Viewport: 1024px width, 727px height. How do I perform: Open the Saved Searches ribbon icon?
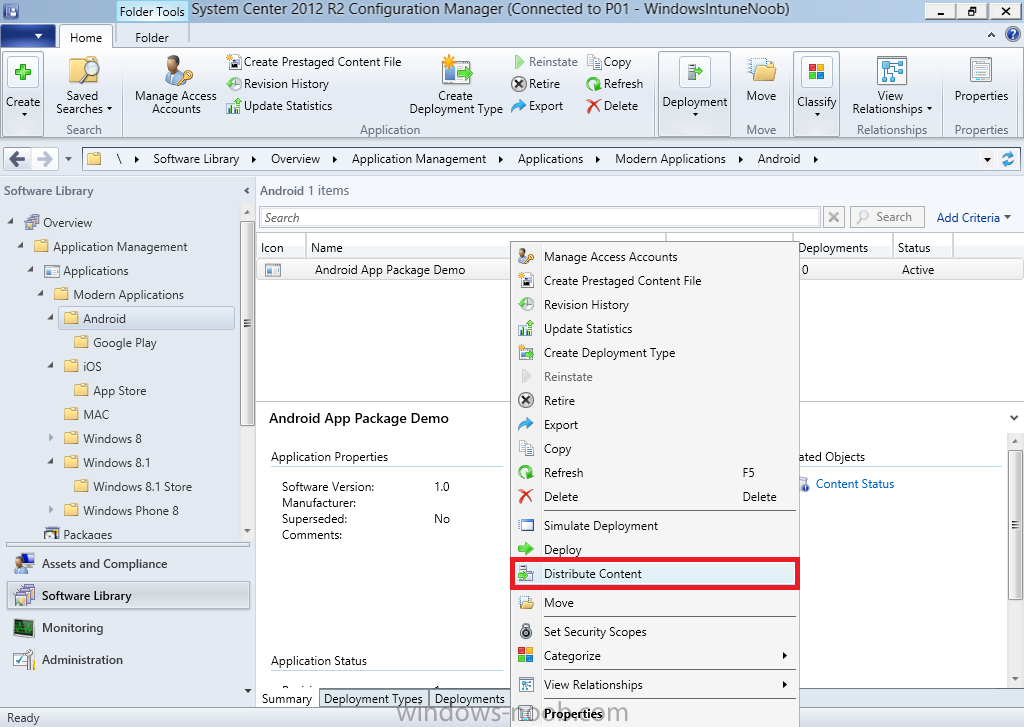(x=83, y=87)
